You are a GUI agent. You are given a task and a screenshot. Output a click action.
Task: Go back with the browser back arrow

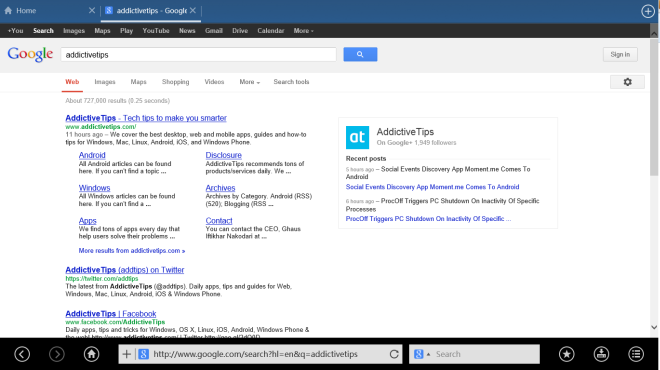22,354
